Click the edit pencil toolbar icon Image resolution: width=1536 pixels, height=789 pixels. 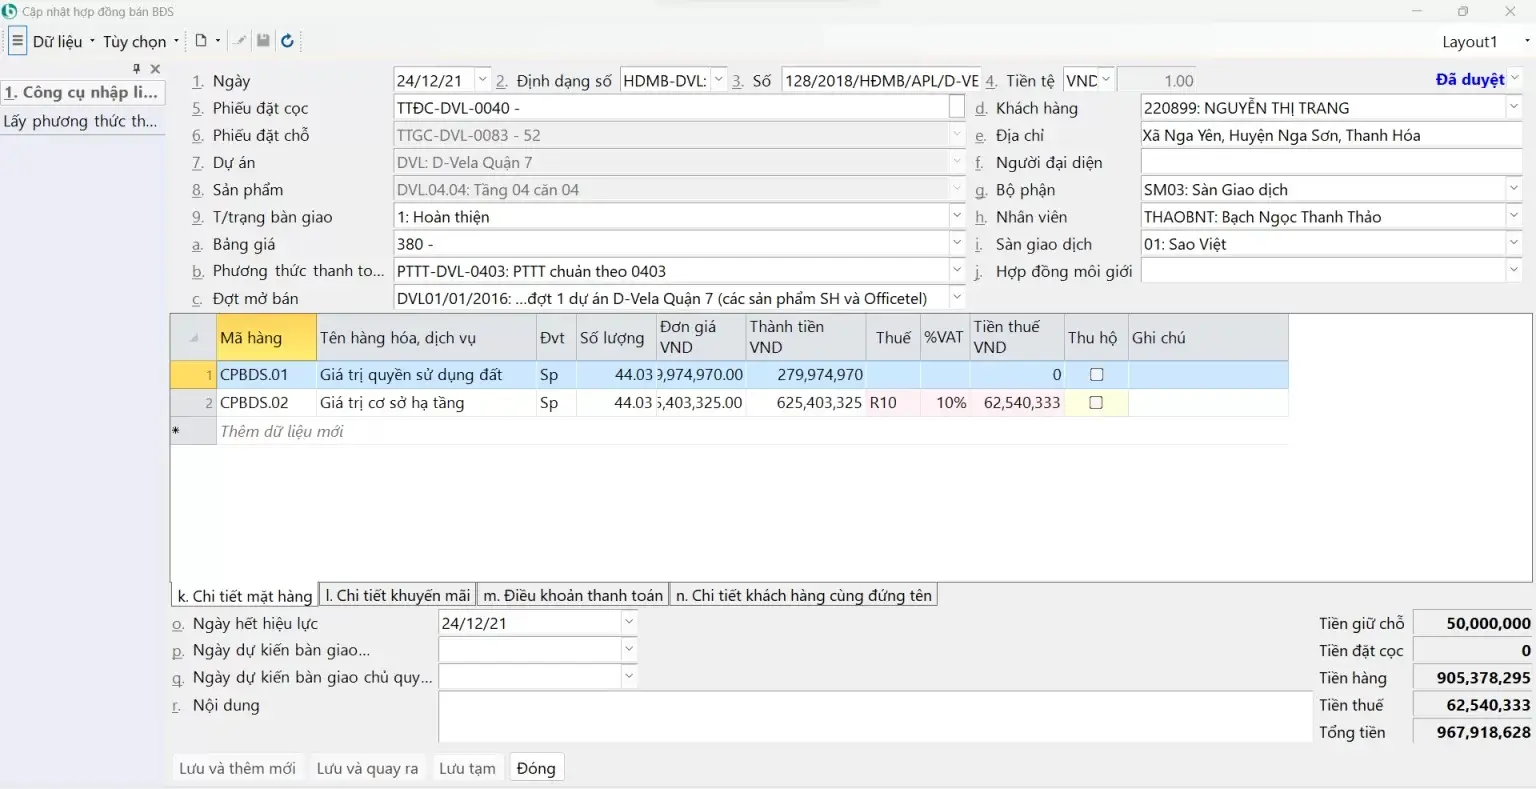pos(240,41)
